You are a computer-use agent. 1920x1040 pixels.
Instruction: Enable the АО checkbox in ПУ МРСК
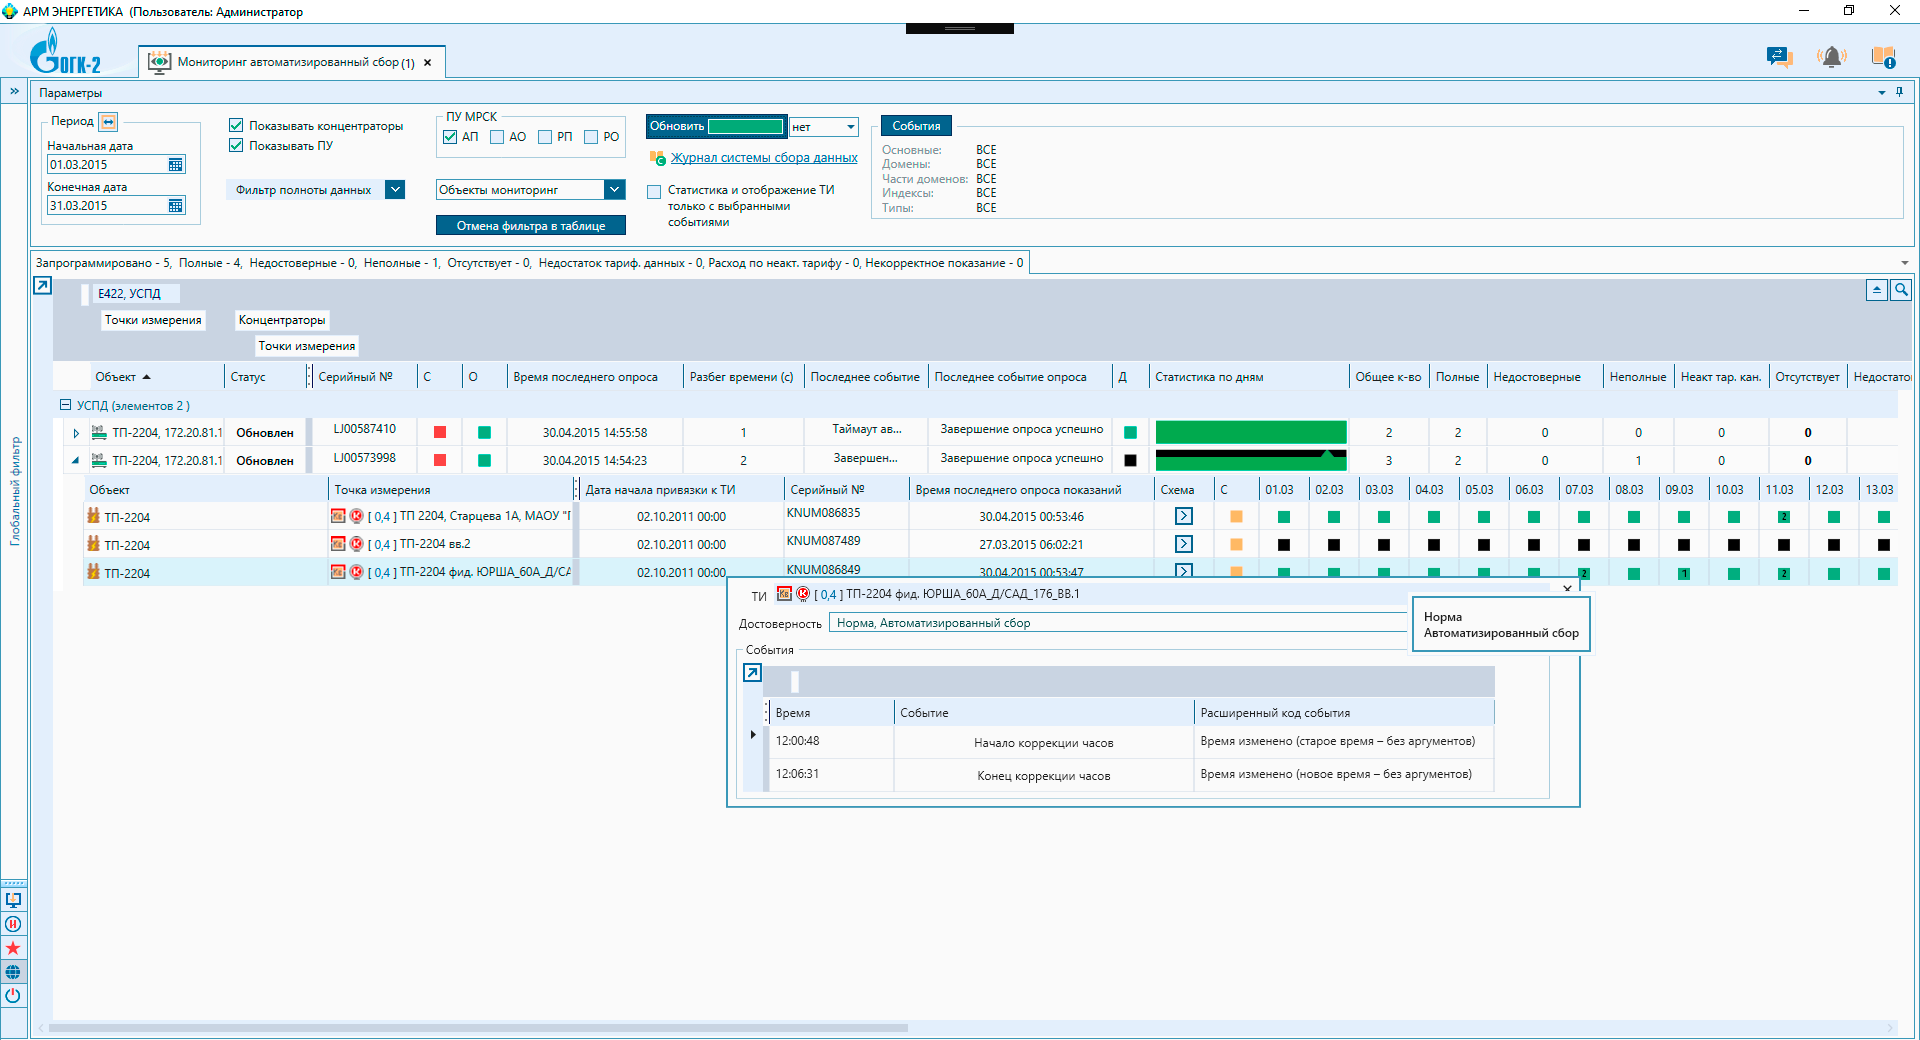497,137
